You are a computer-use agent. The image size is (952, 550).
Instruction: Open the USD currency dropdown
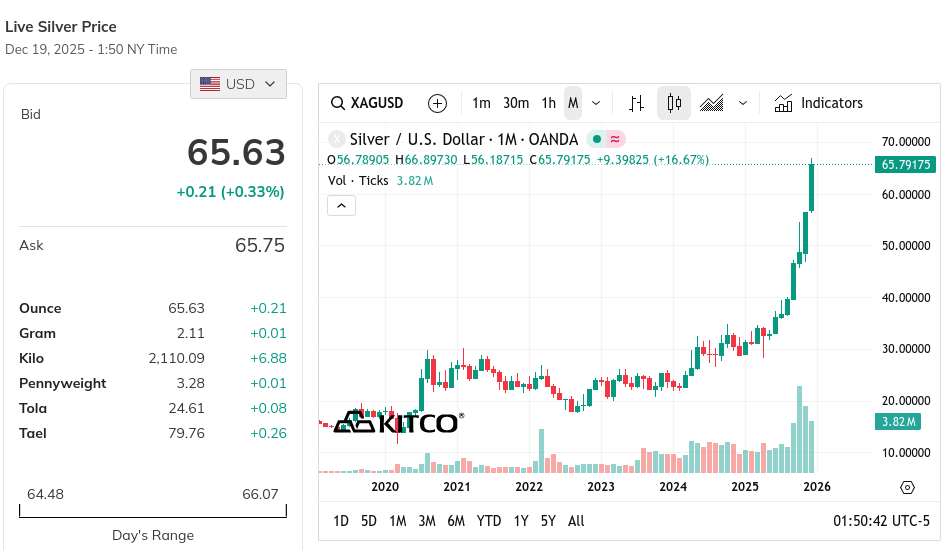[x=238, y=84]
